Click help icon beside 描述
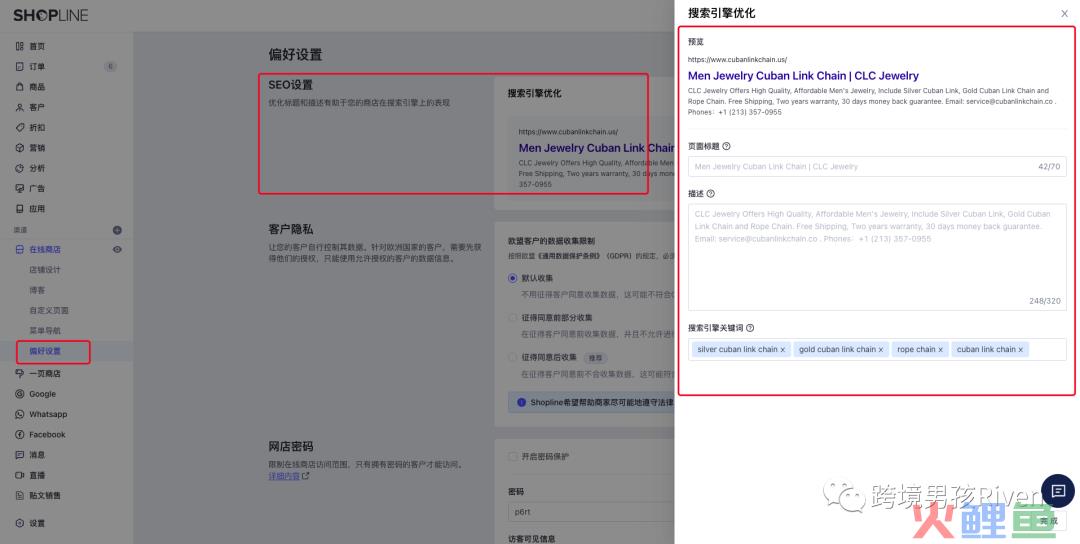Screen dimensions: 1080x544 pos(711,193)
